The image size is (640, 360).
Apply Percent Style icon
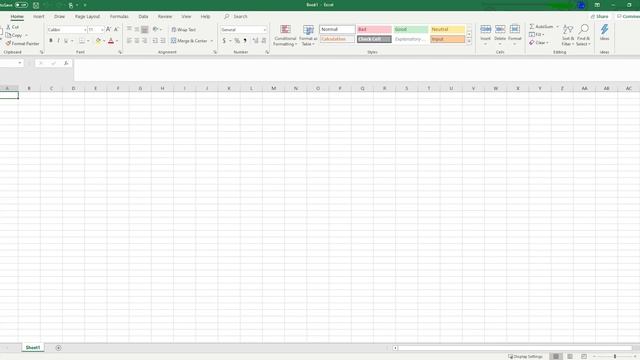237,41
